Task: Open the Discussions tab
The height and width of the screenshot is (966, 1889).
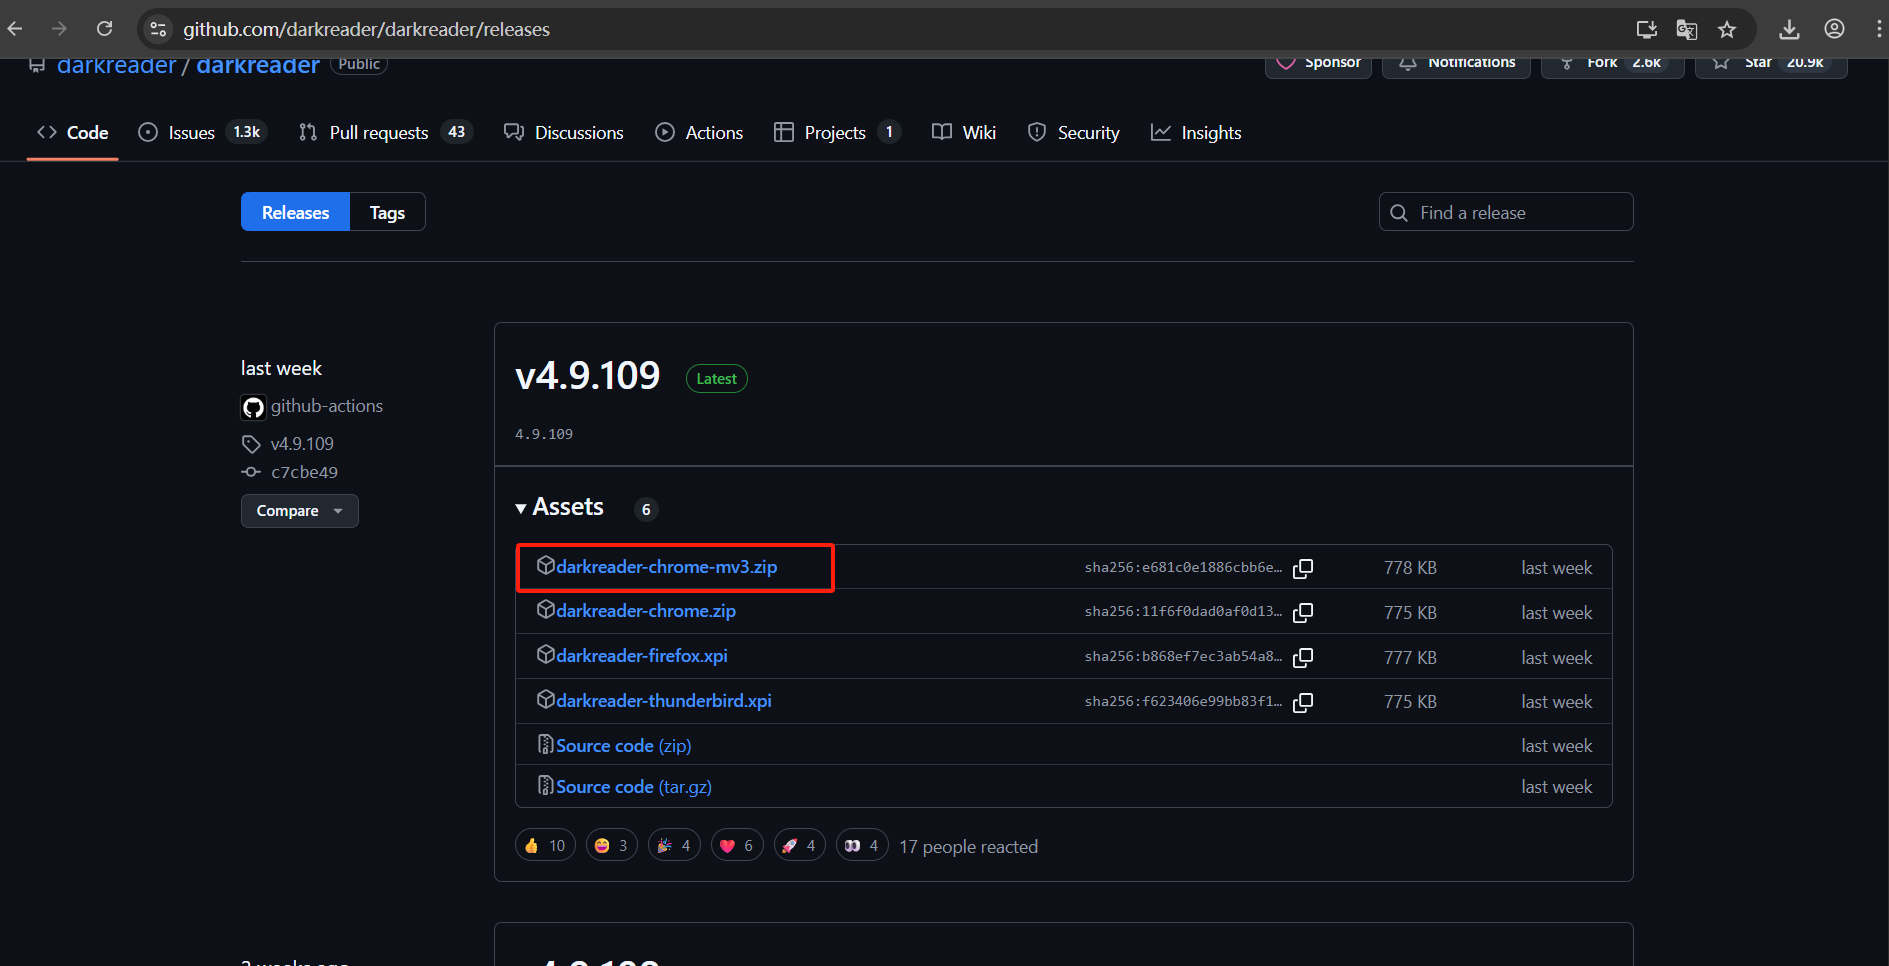Action: tap(564, 133)
